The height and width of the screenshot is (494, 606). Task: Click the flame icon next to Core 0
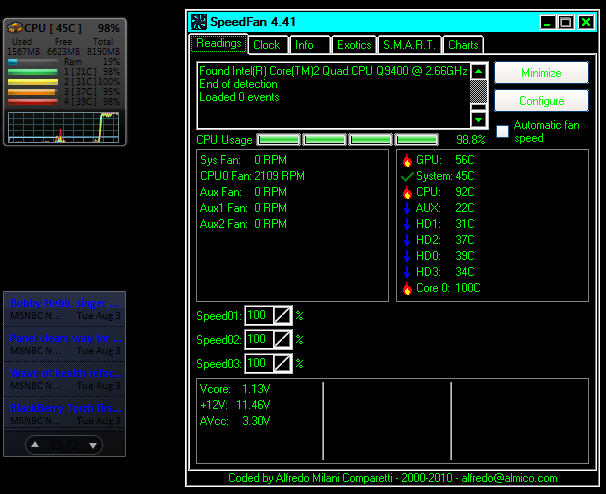[x=407, y=288]
